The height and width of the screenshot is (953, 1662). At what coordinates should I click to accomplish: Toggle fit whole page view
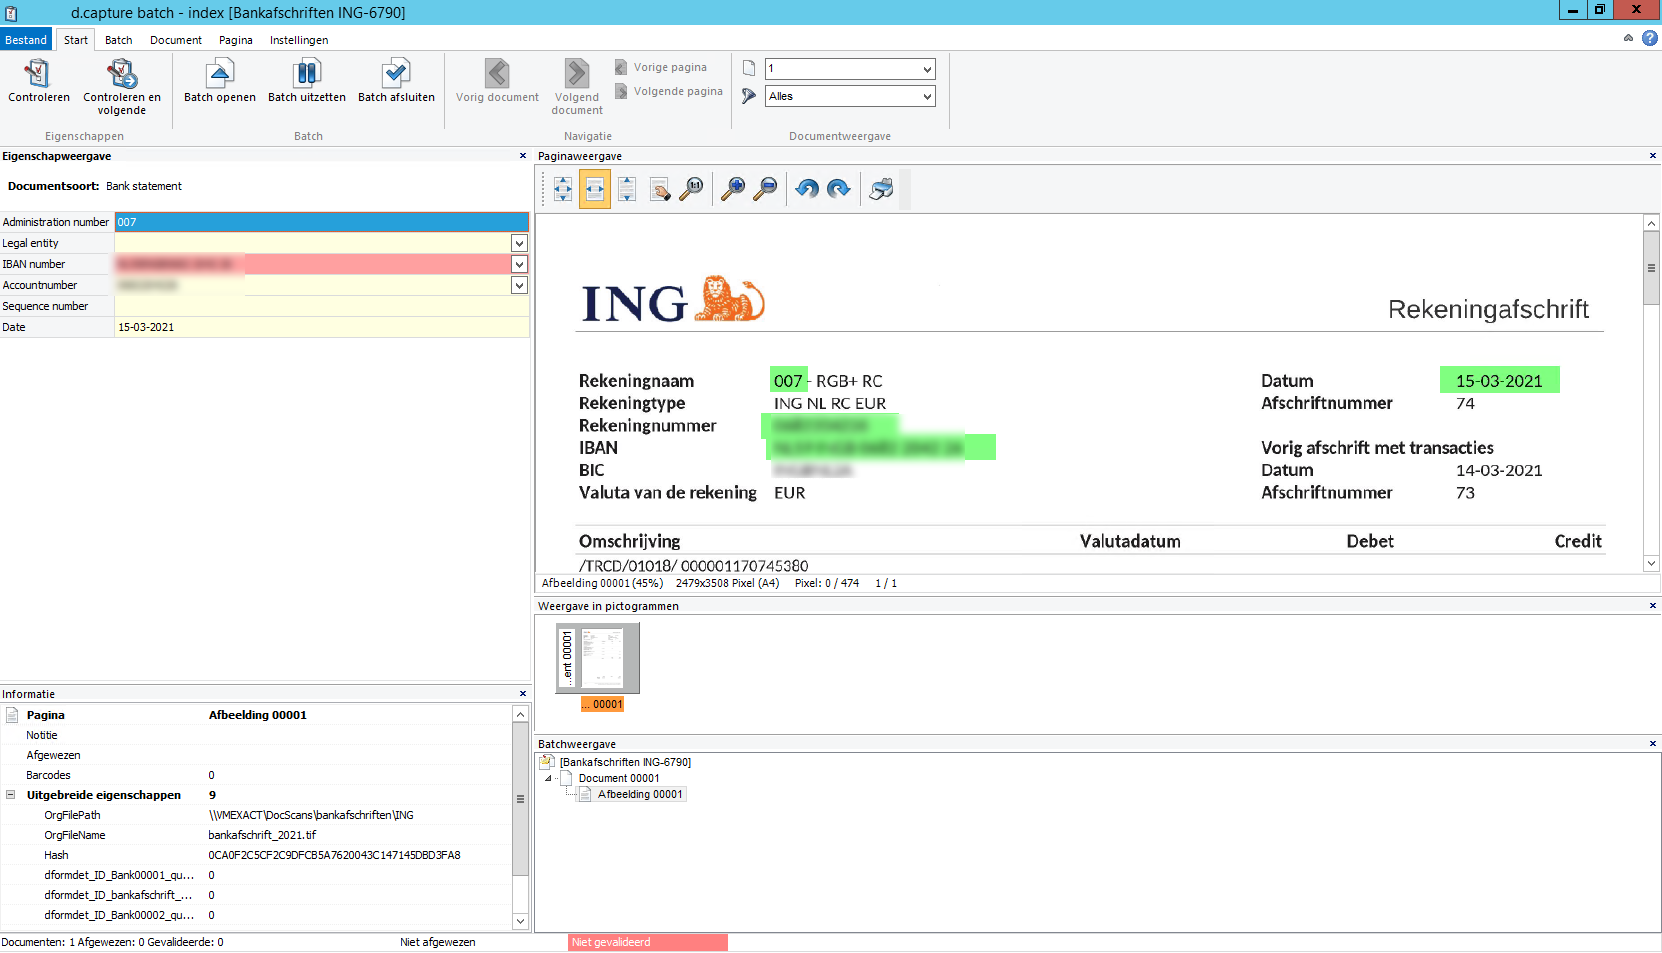563,189
